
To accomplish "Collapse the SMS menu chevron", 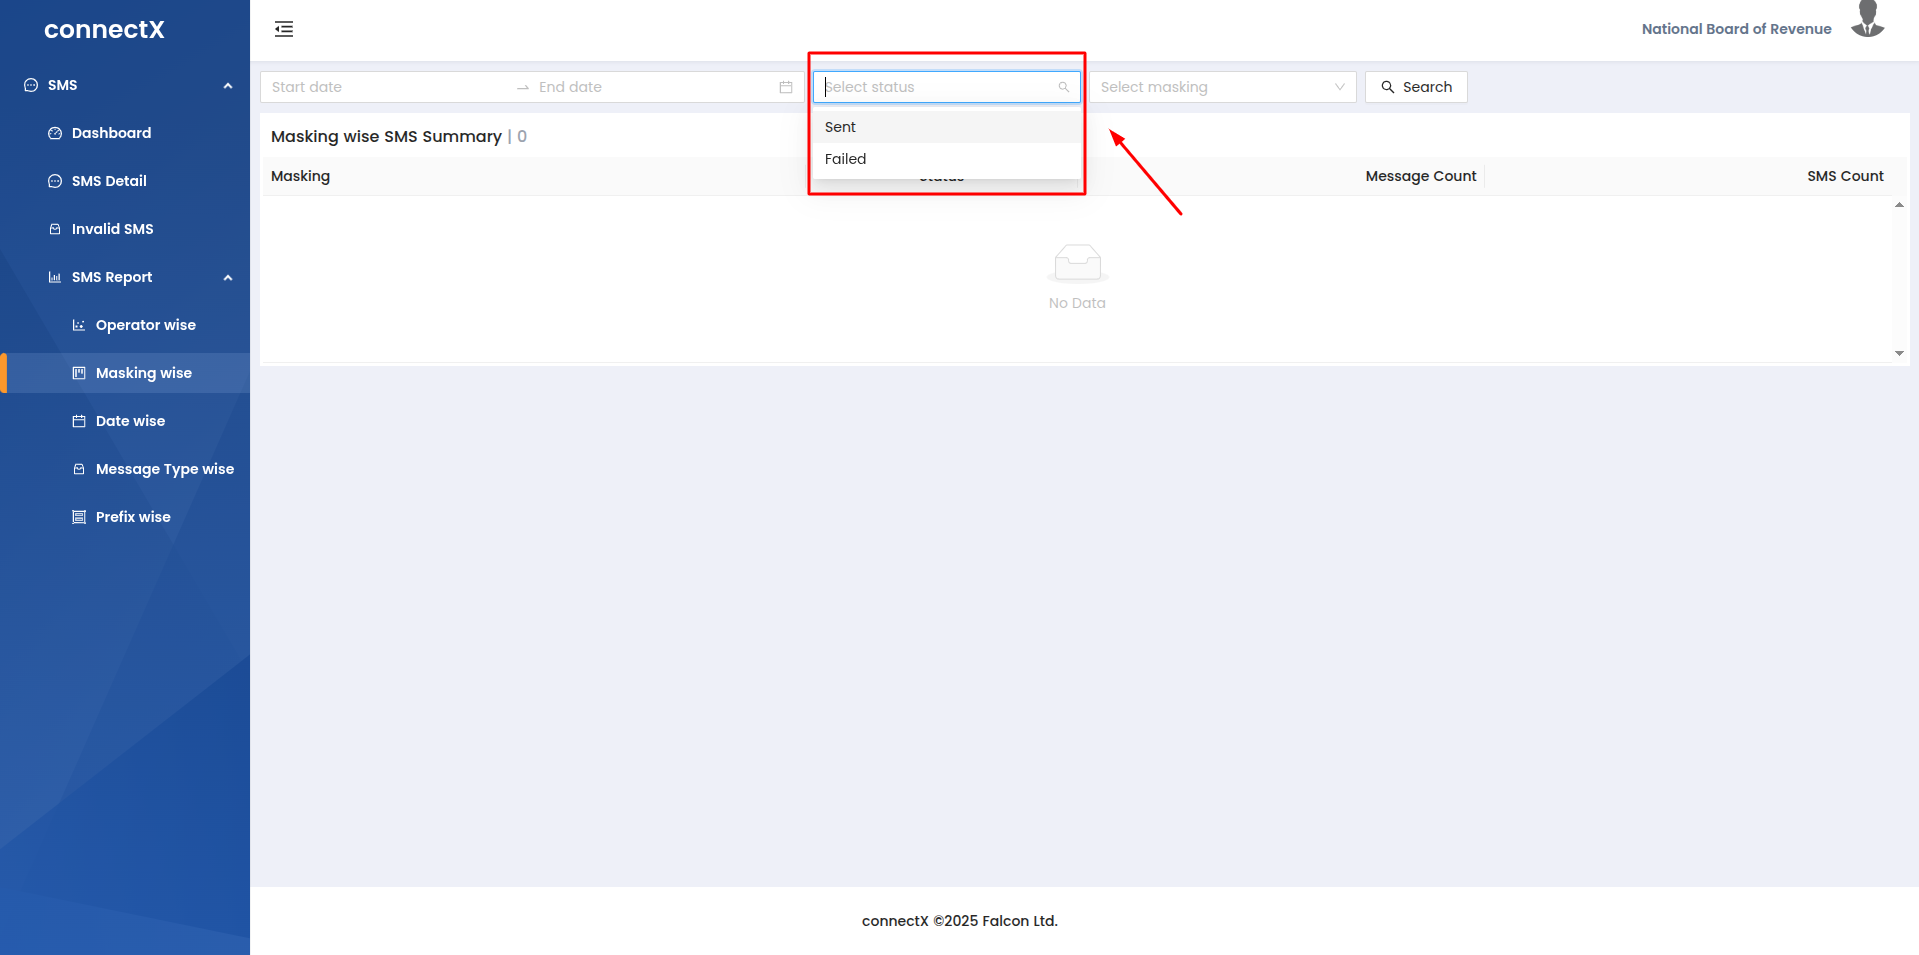I will 228,86.
